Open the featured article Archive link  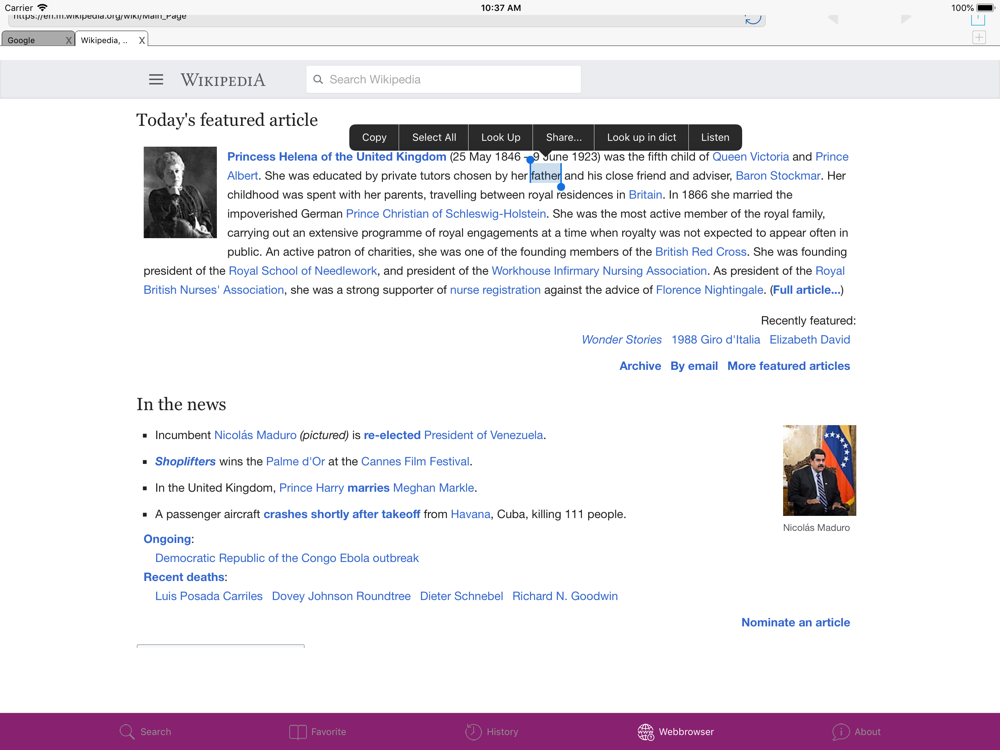(640, 366)
